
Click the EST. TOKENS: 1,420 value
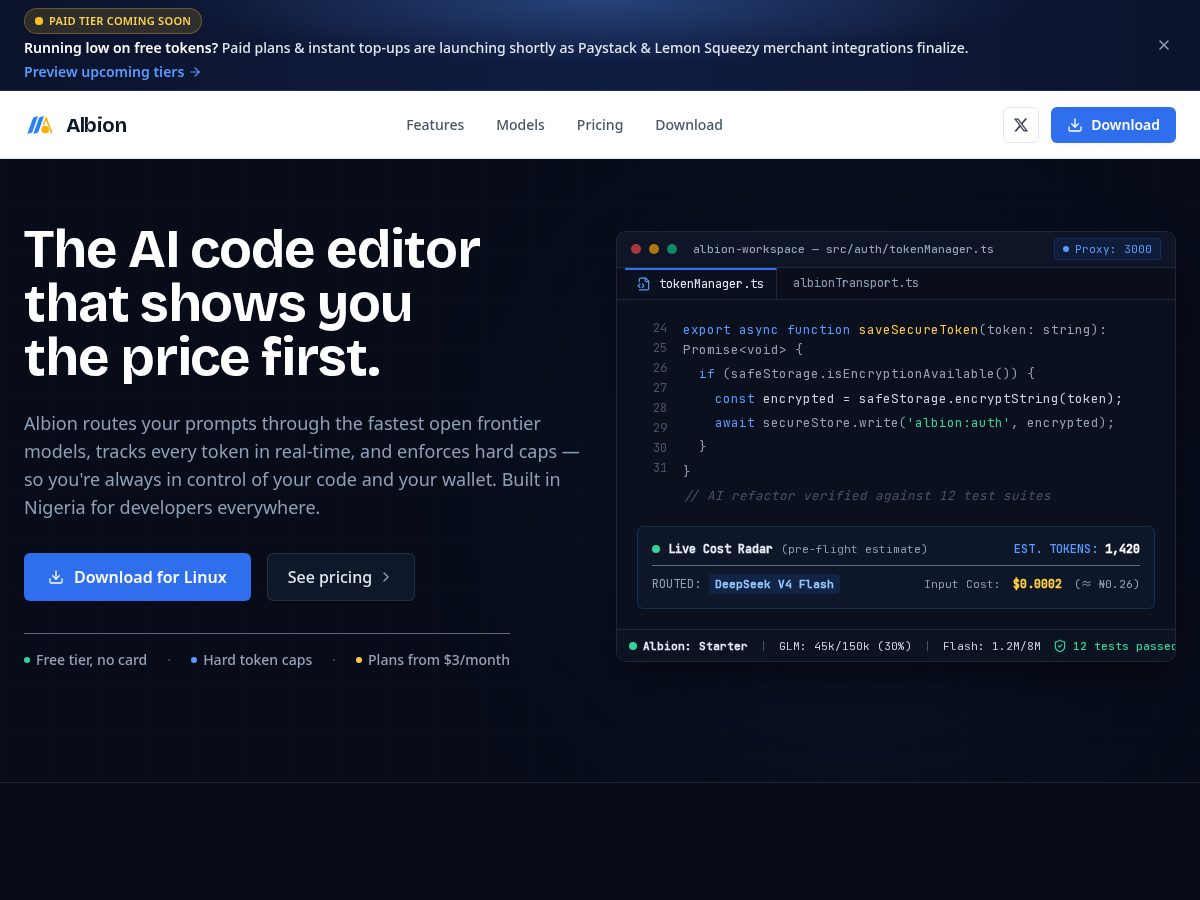click(1077, 549)
